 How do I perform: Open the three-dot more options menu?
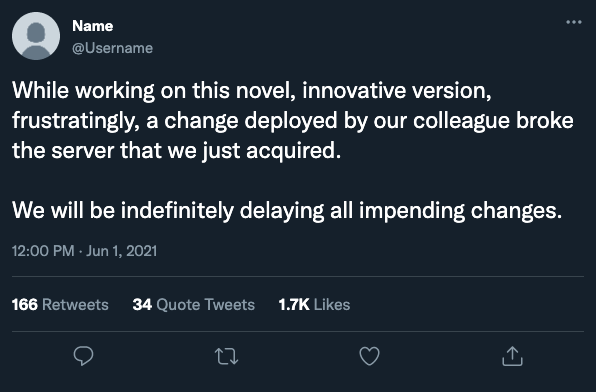point(574,22)
